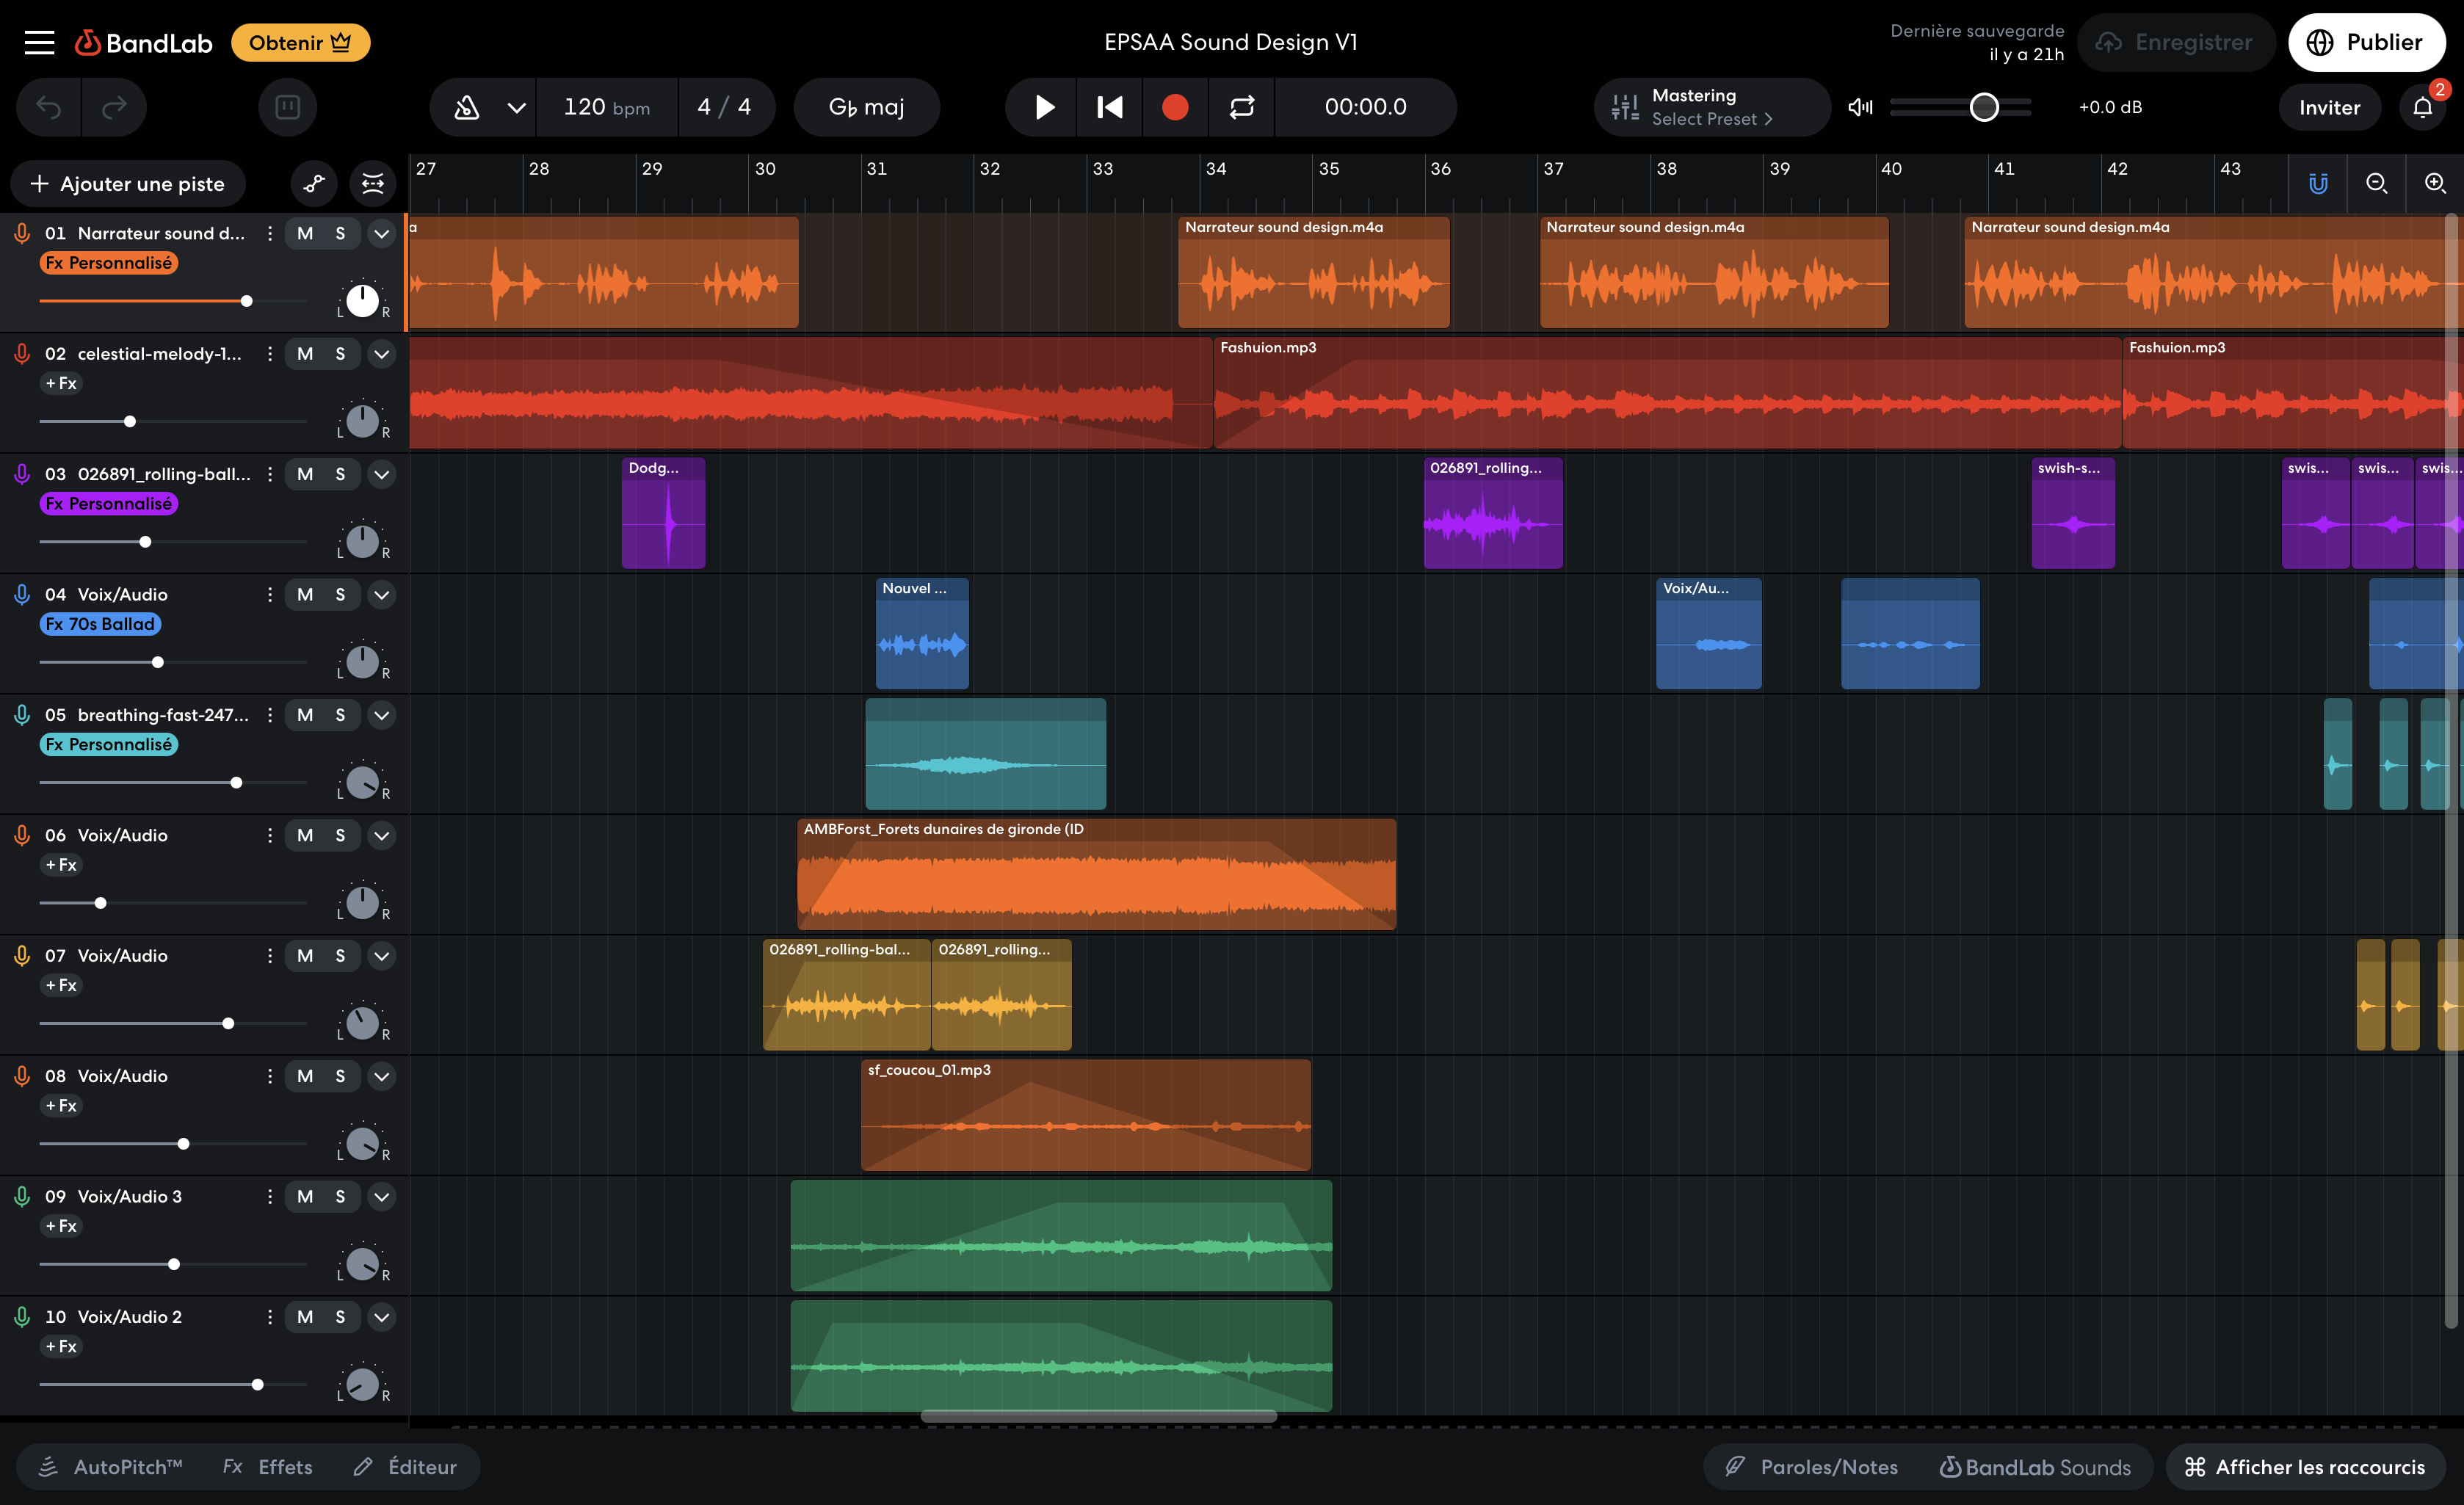Open the hamburger main menu
The height and width of the screenshot is (1505, 2464).
click(x=39, y=42)
